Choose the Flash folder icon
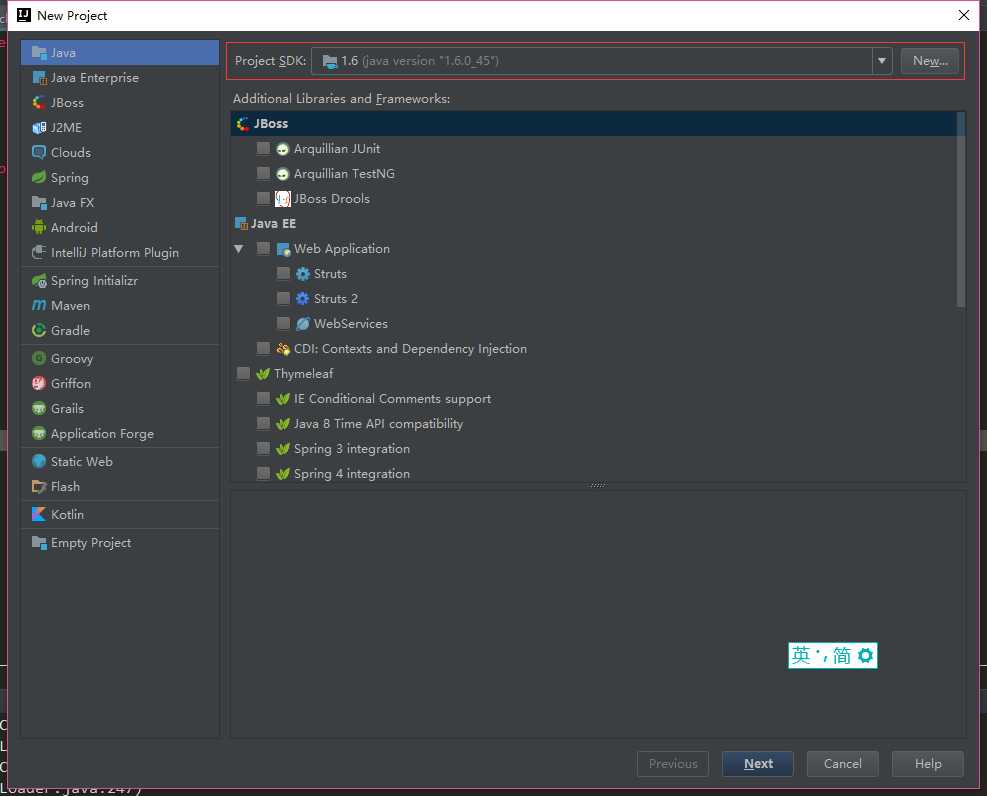The image size is (987, 796). click(x=39, y=486)
